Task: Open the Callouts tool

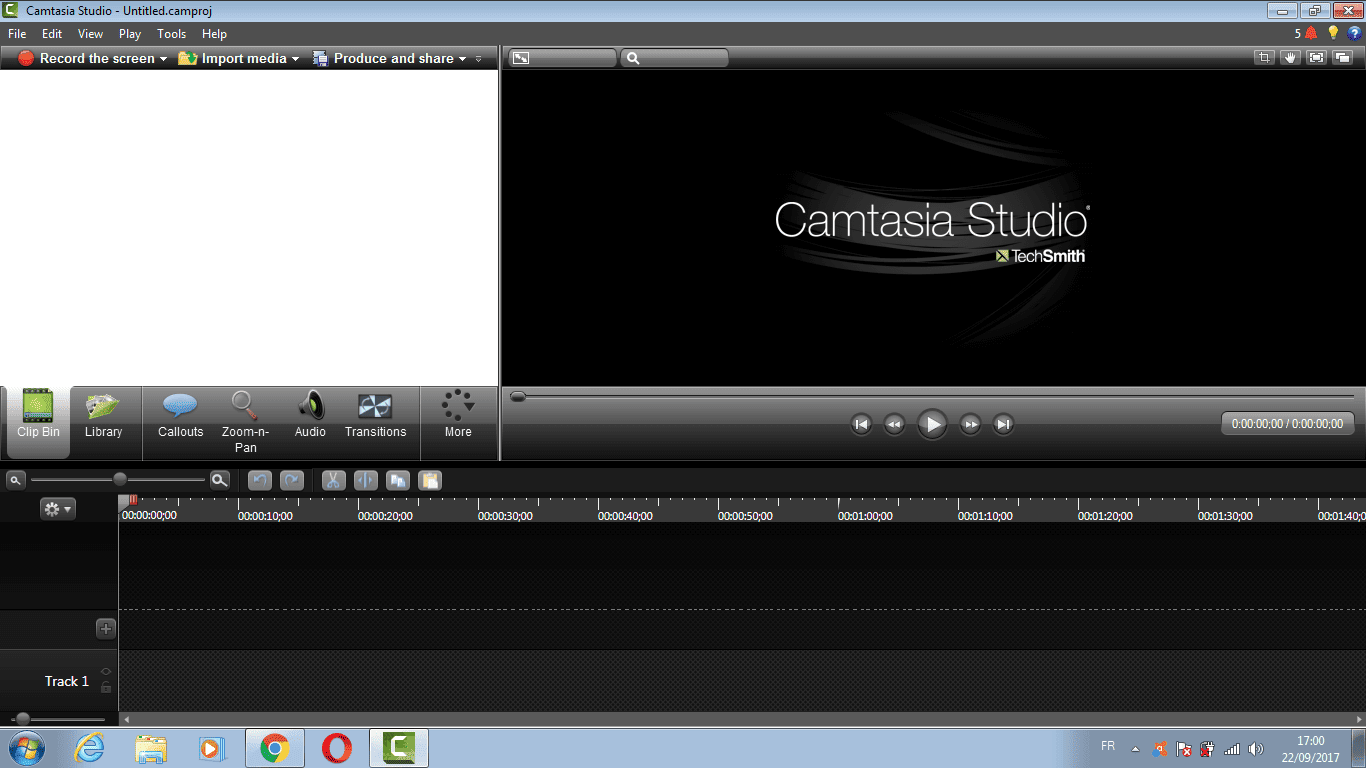Action: (180, 416)
